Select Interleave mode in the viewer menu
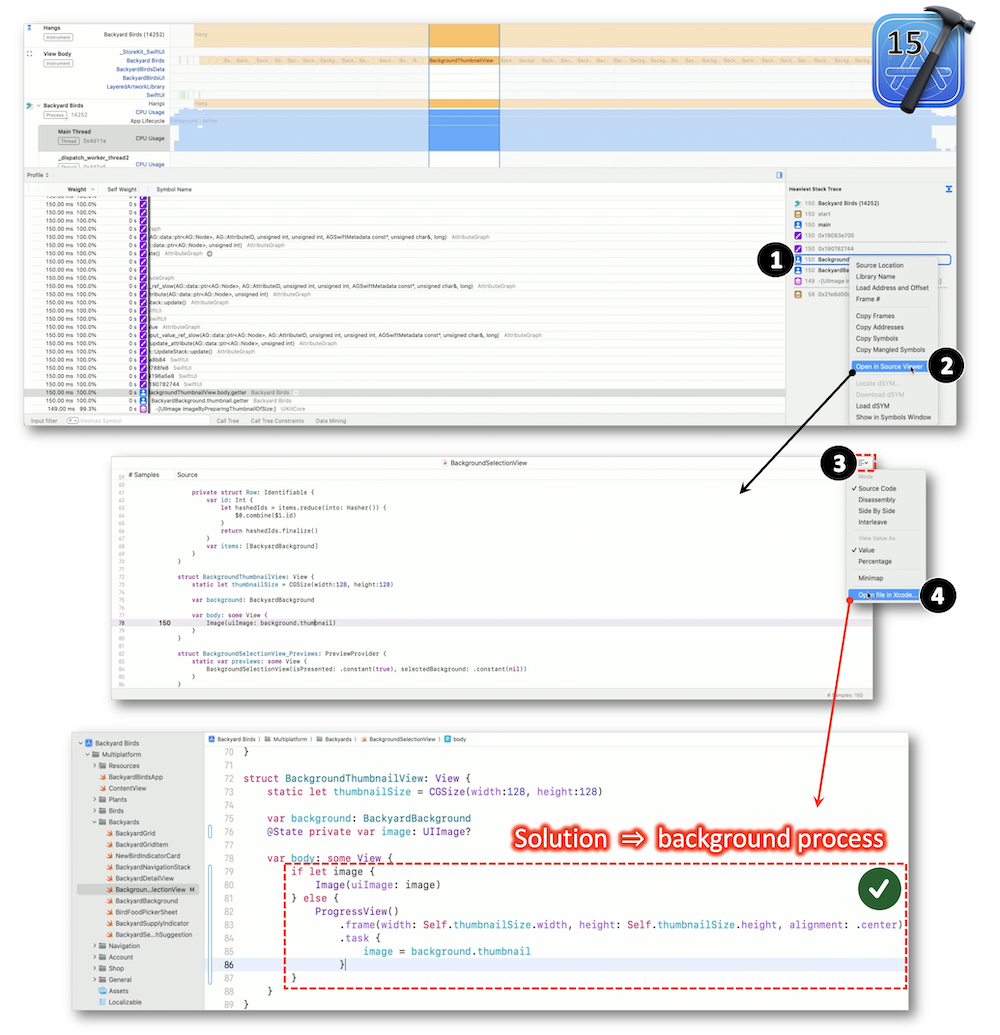 pyautogui.click(x=873, y=522)
